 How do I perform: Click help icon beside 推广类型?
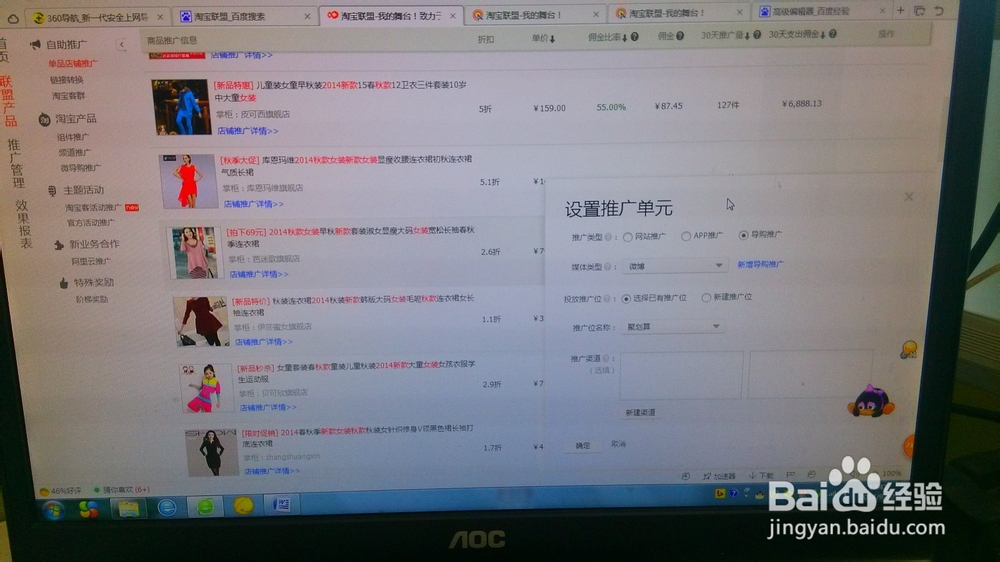[608, 237]
